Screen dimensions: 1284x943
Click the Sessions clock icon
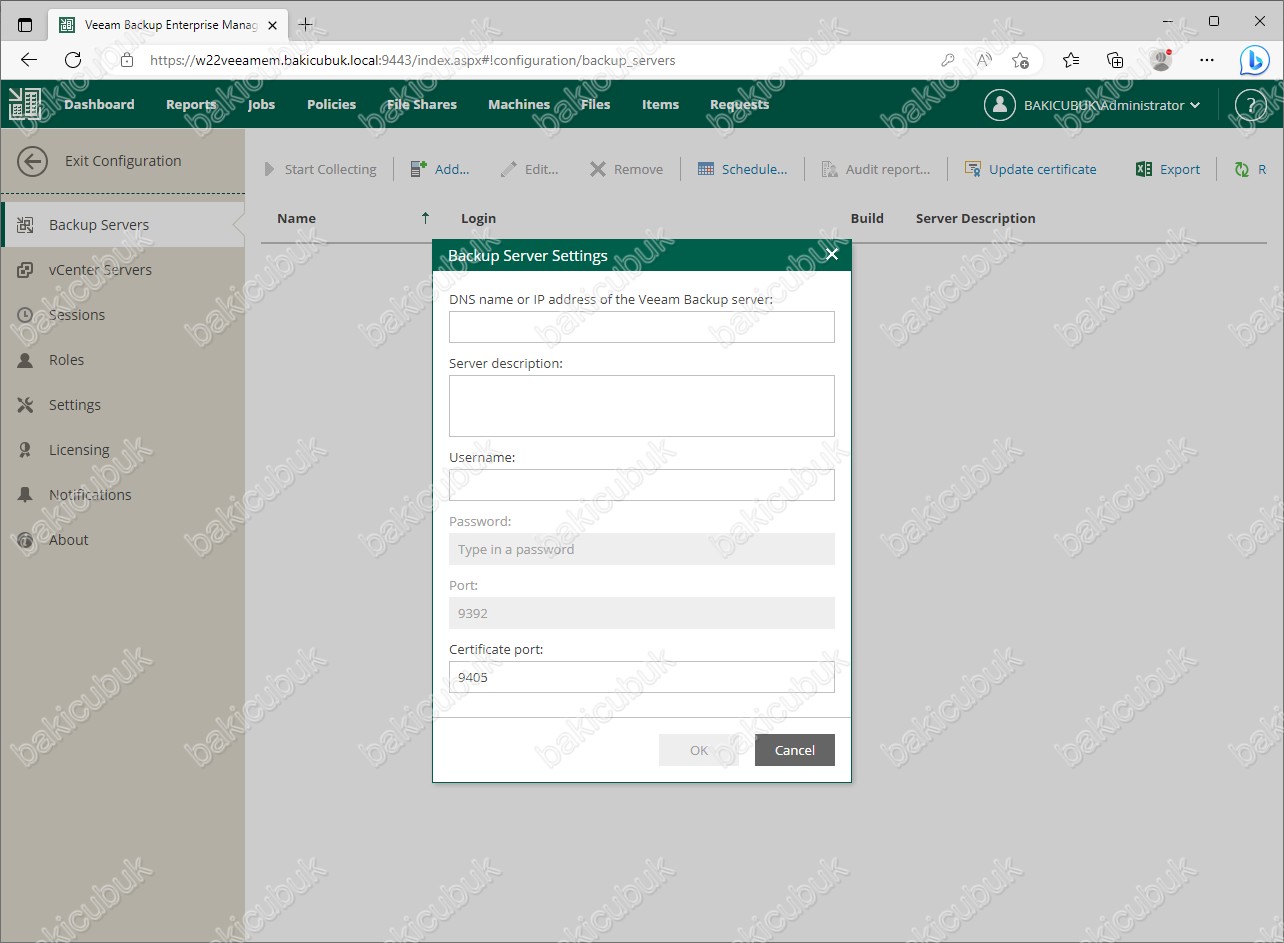[26, 315]
